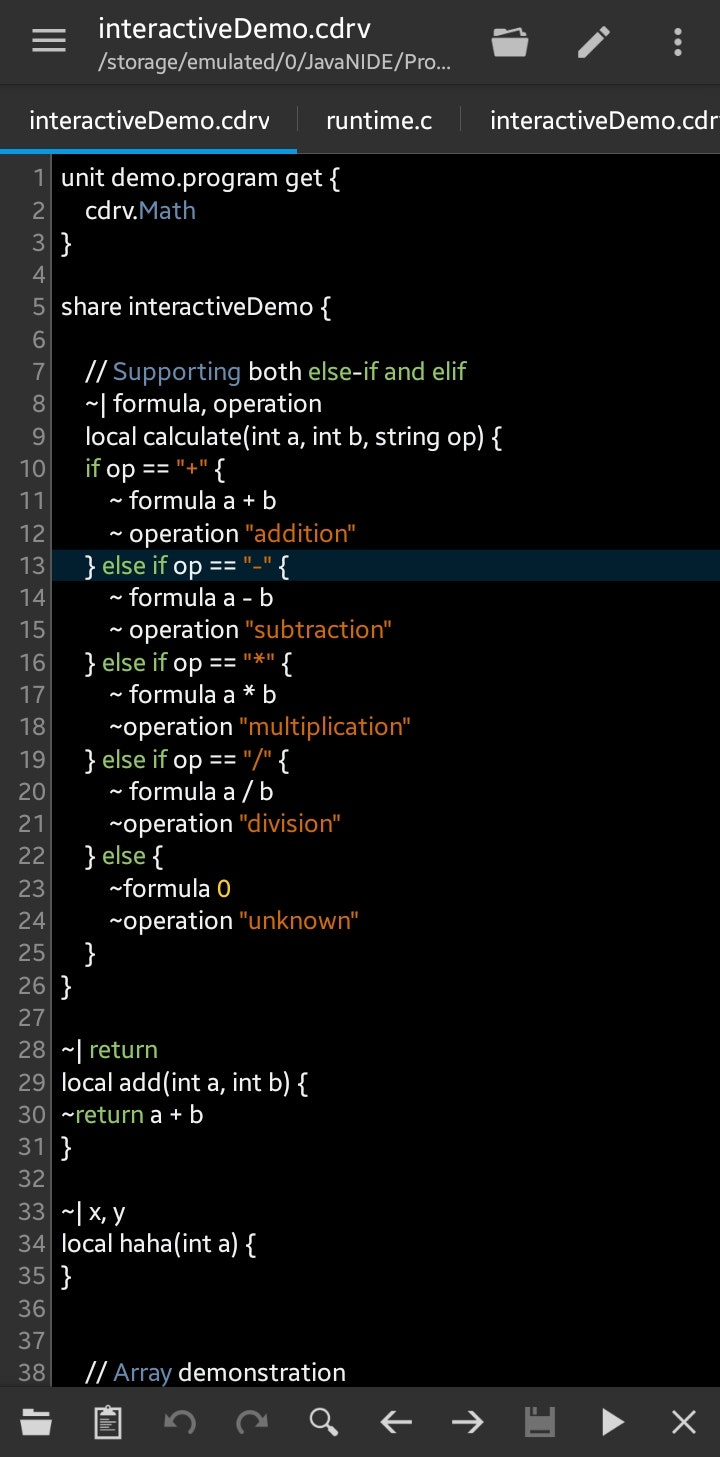This screenshot has width=720, height=1457.
Task: Tap the file path below the title
Action: pyautogui.click(x=274, y=62)
